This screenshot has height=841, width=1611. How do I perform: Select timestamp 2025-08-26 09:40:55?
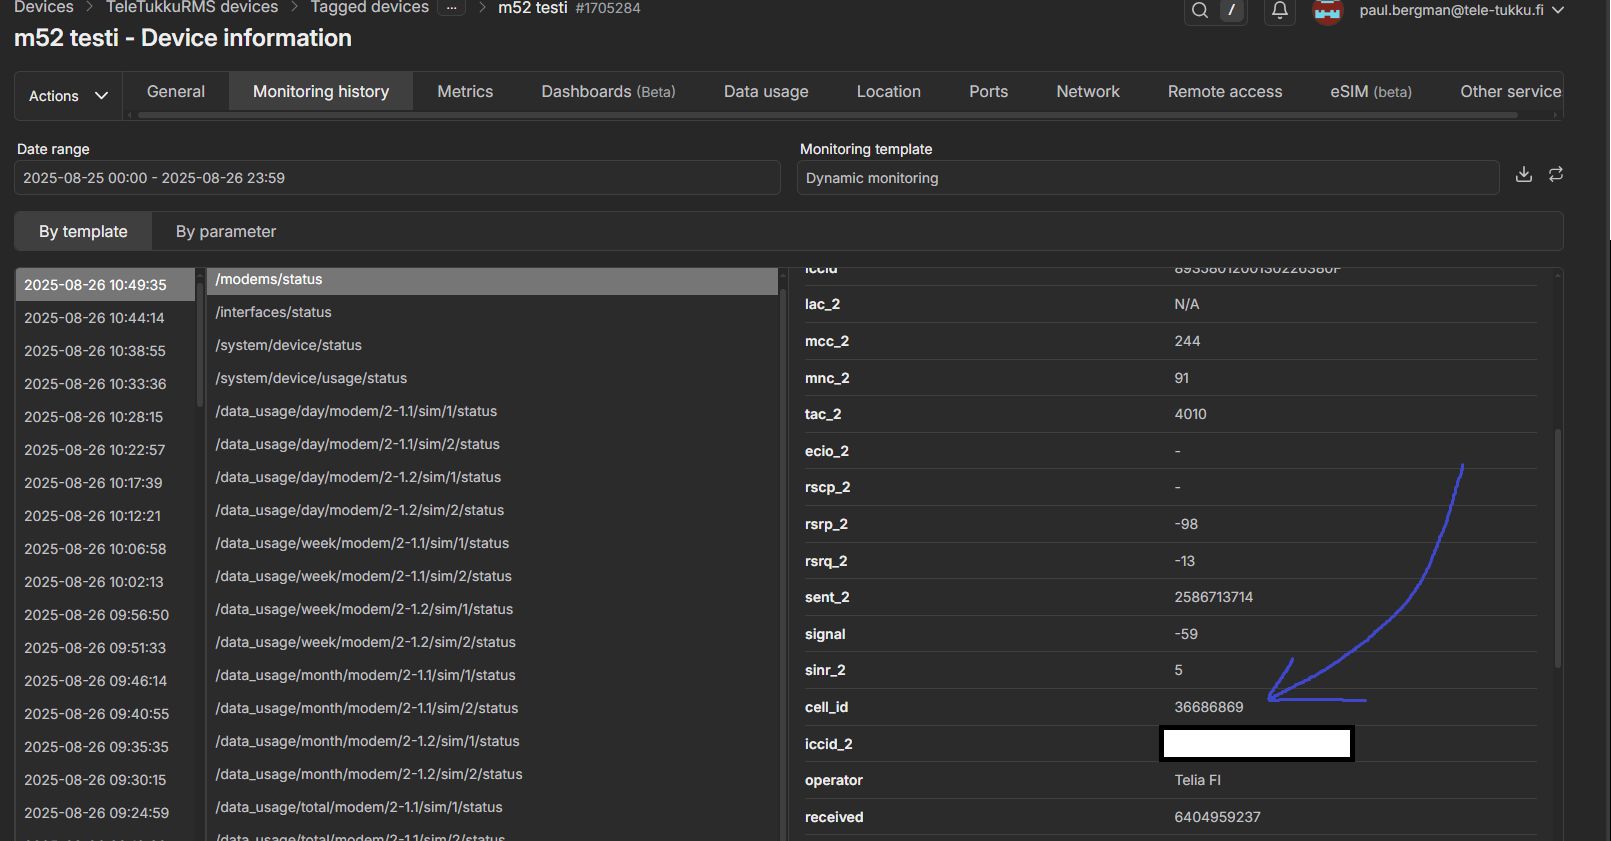click(x=105, y=714)
